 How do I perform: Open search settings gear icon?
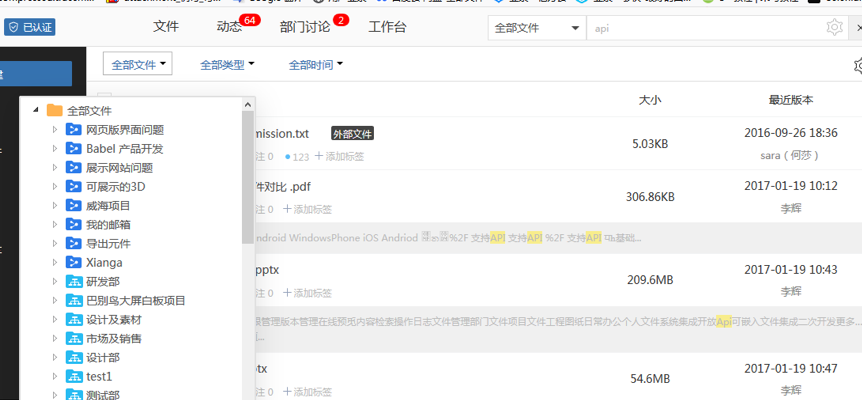pos(835,27)
